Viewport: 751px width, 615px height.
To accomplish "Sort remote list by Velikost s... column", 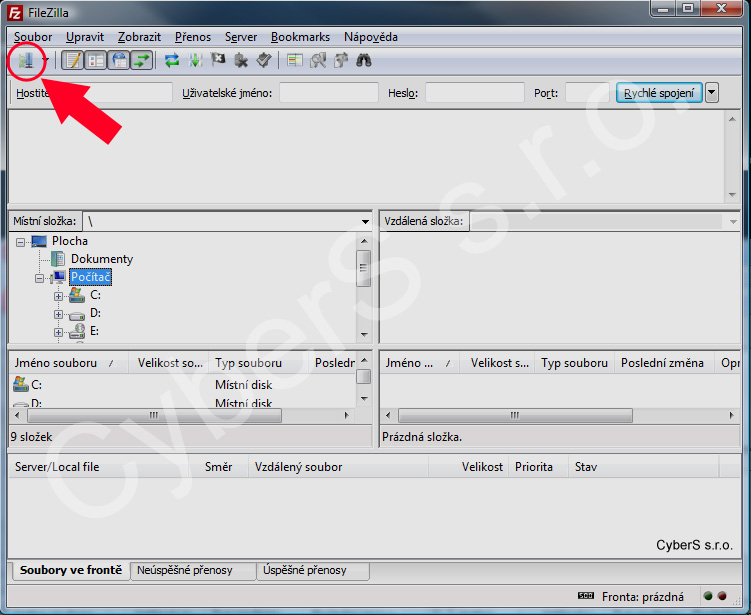I will (x=498, y=363).
